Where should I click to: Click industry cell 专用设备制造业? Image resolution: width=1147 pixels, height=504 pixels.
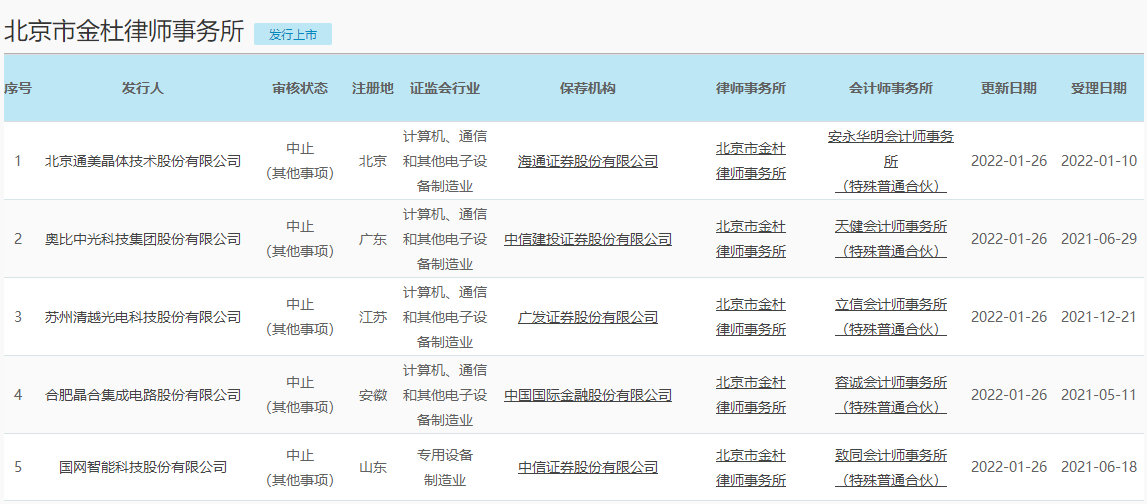pos(445,467)
